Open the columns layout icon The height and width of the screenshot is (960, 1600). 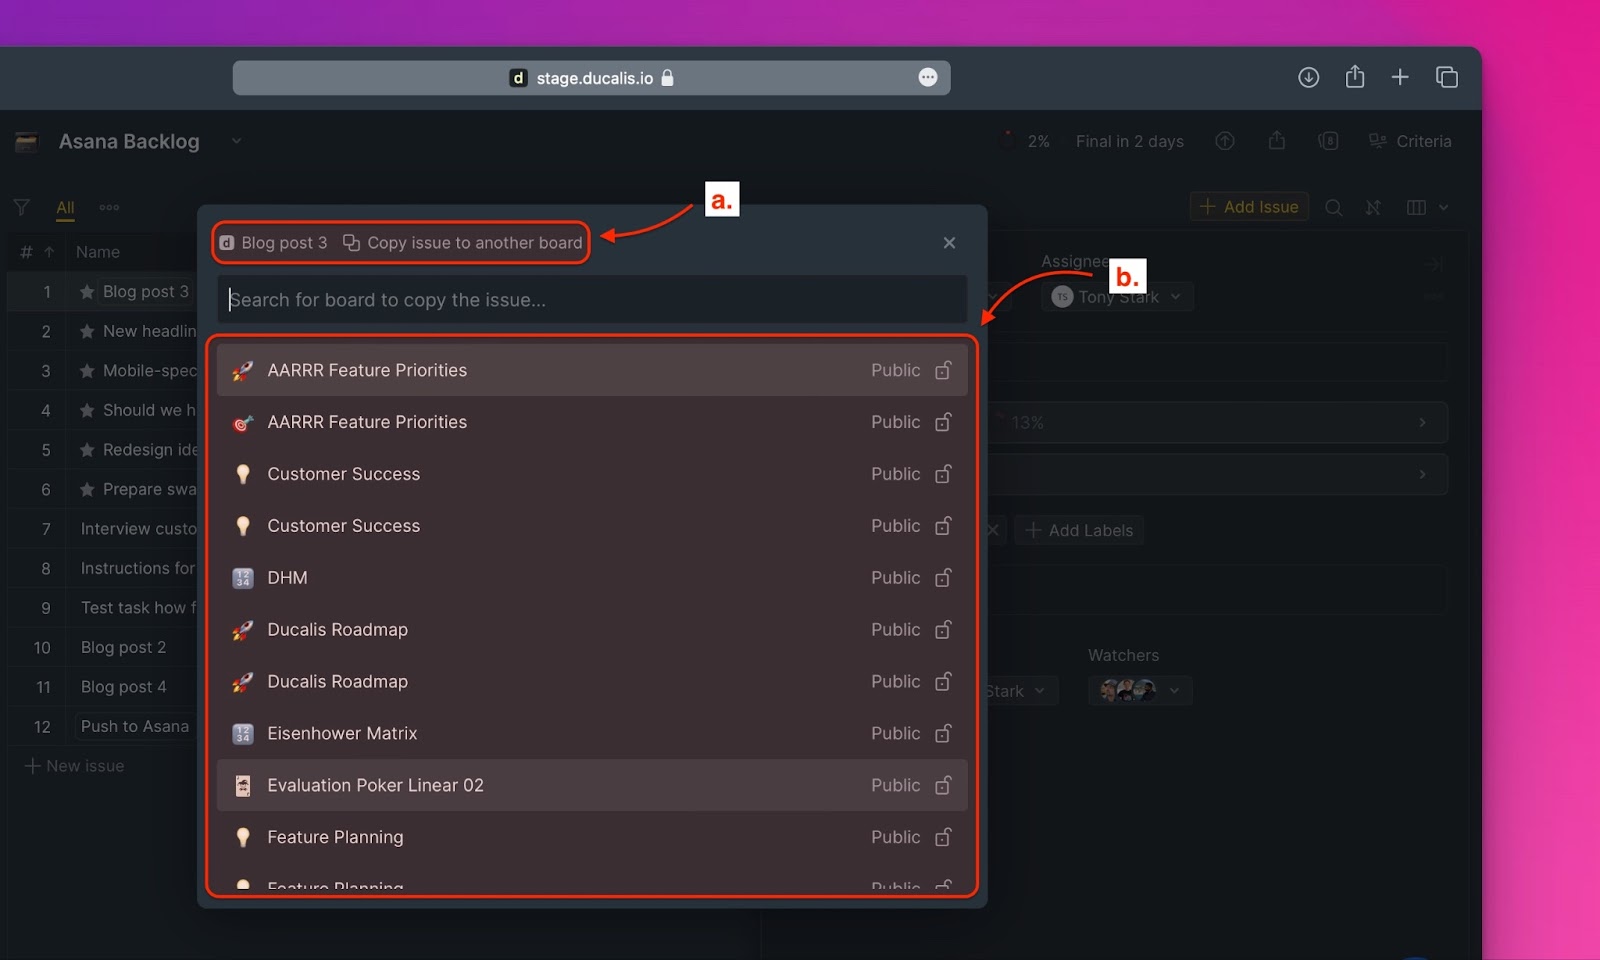1416,207
